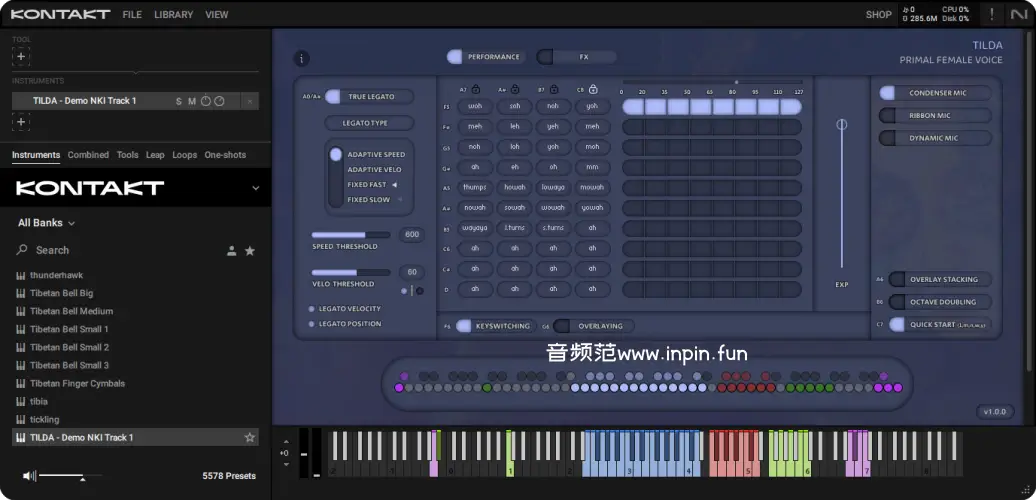The height and width of the screenshot is (500, 1036).
Task: Expand the All Banks dropdown
Action: [46, 223]
